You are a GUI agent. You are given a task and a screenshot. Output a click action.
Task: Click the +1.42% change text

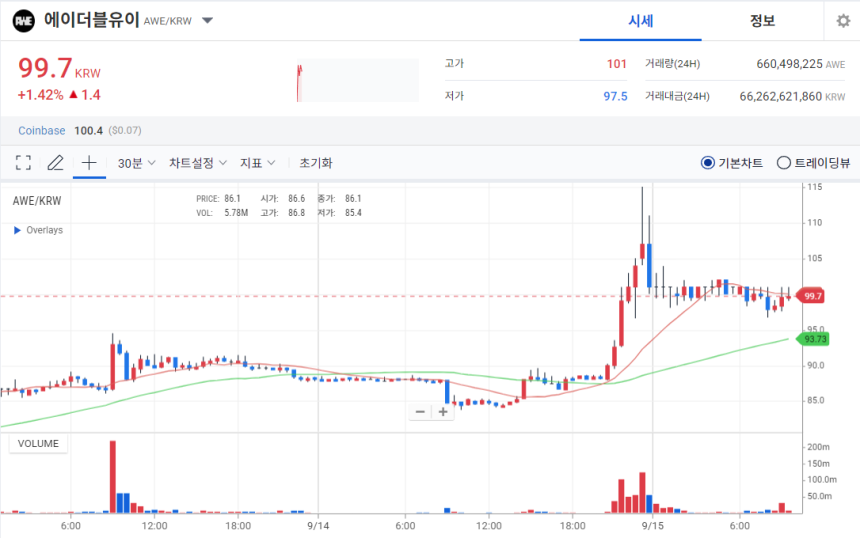tap(41, 95)
